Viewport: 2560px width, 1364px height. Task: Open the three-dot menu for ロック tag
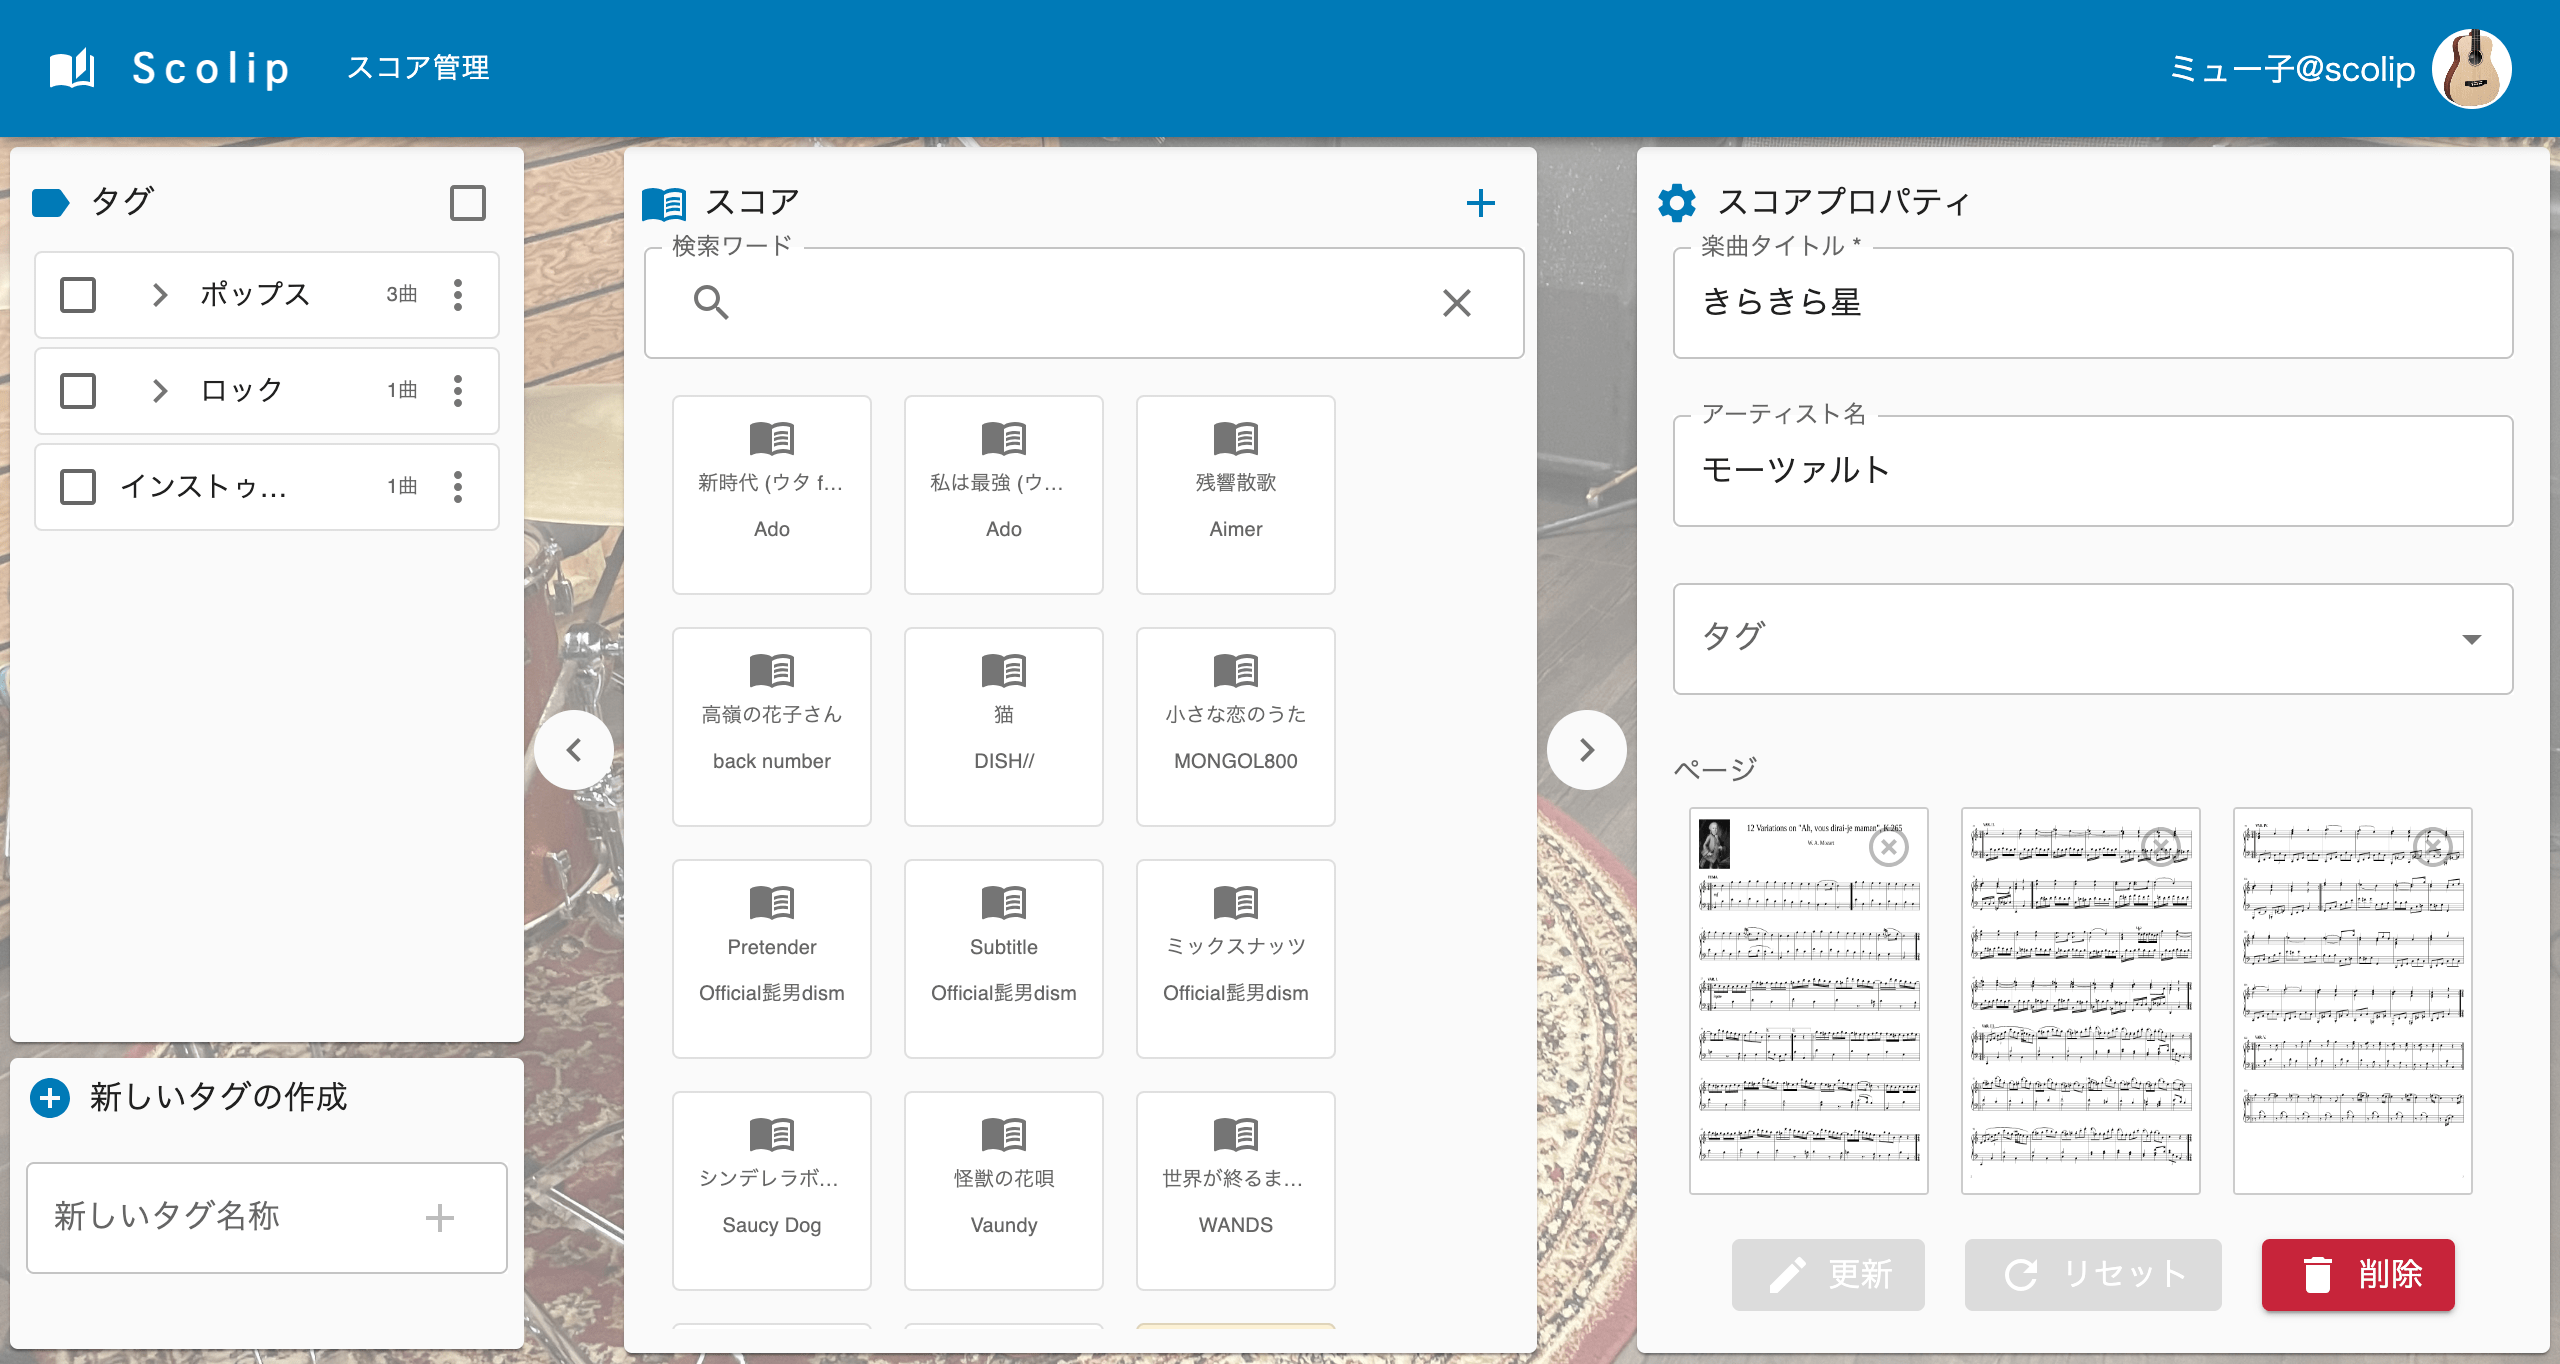tap(459, 391)
